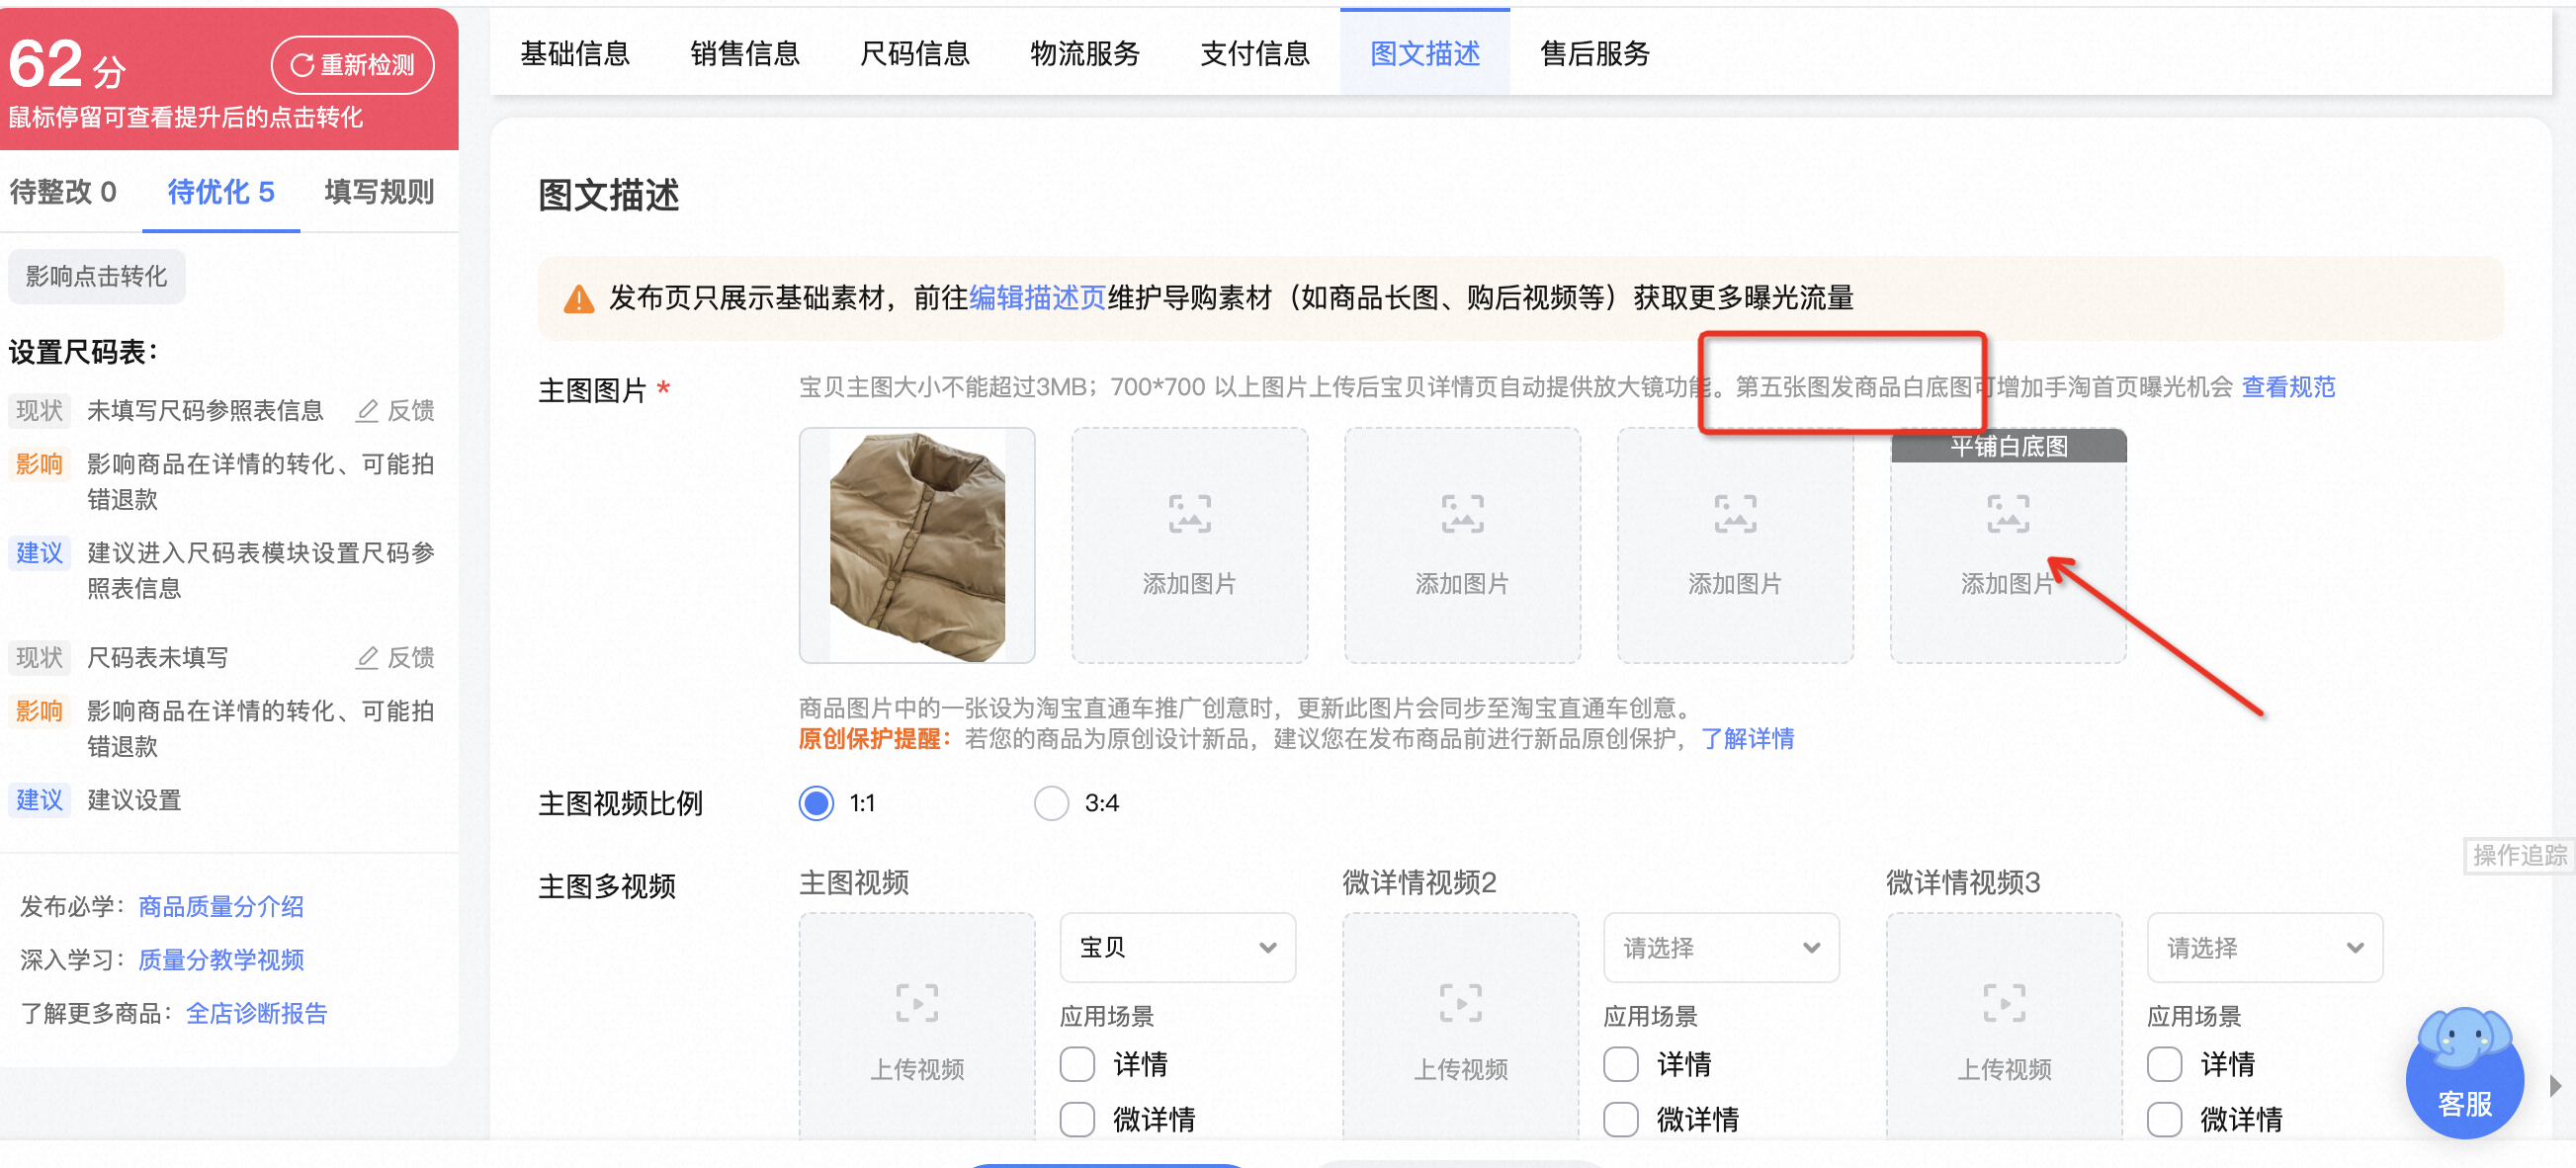Check 详情 under 微详情视频2 应用场景
2576x1168 pixels.
pos(1621,1064)
